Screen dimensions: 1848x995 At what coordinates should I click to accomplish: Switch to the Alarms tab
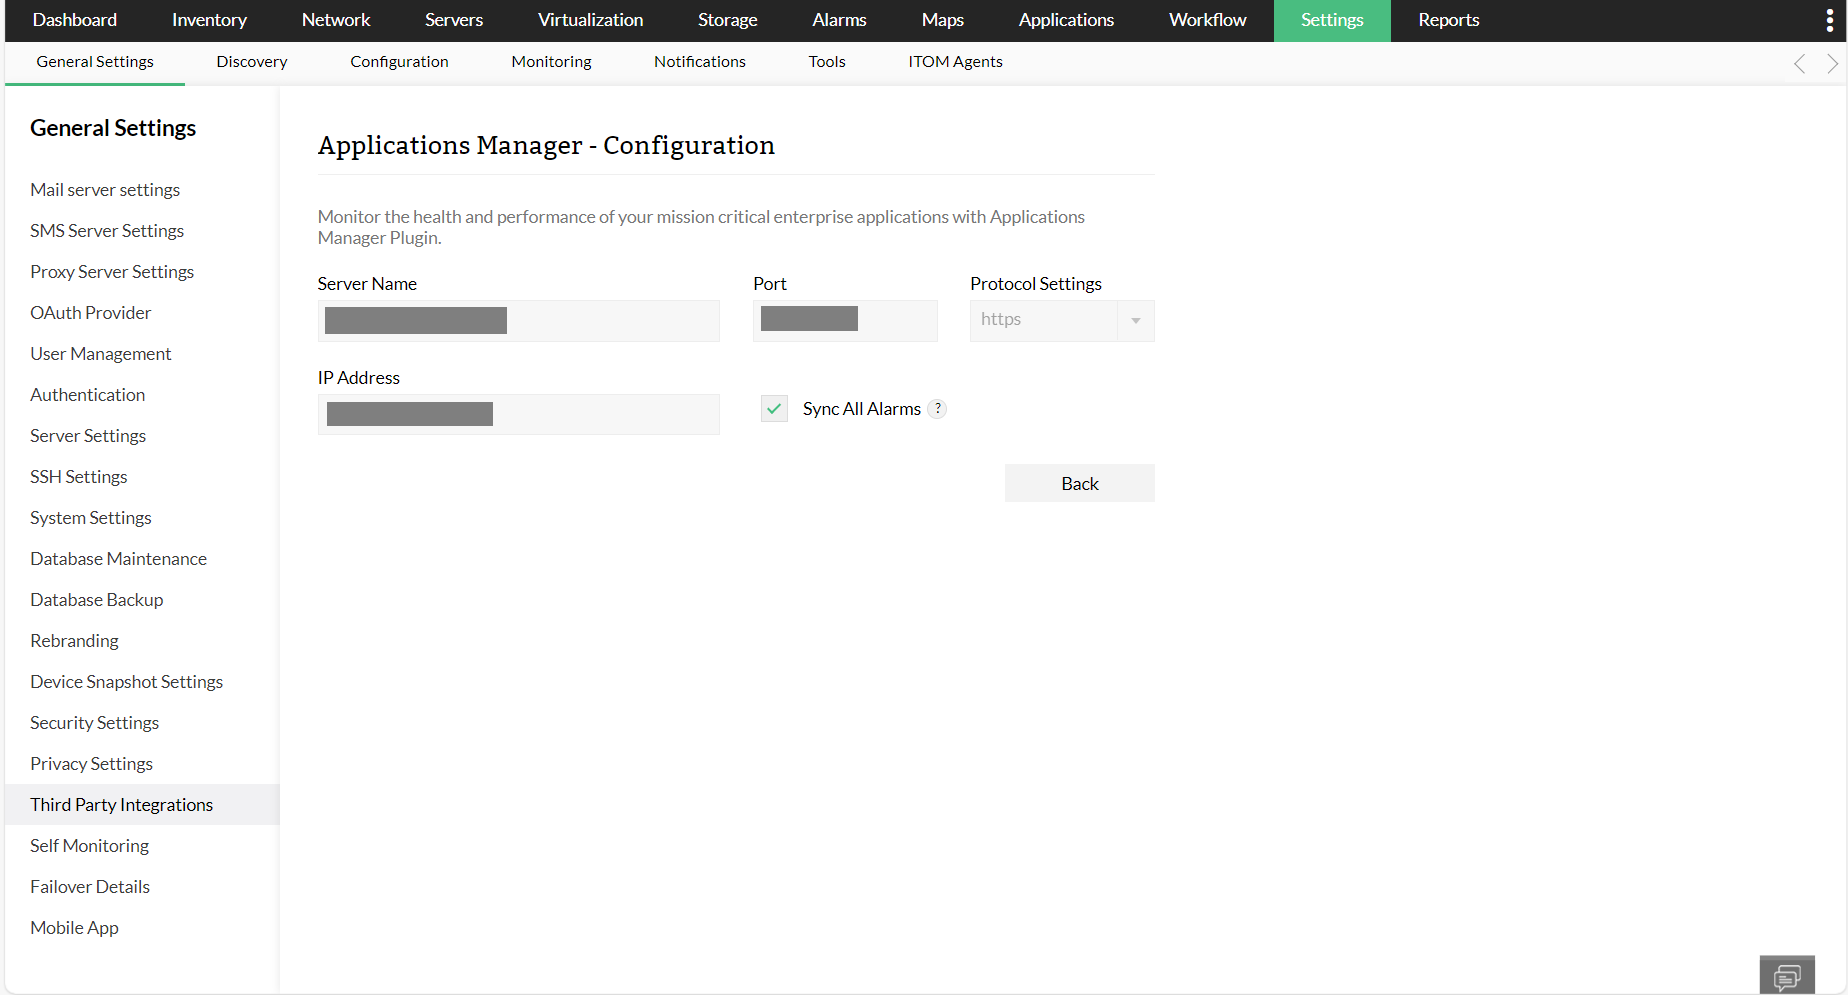point(839,20)
